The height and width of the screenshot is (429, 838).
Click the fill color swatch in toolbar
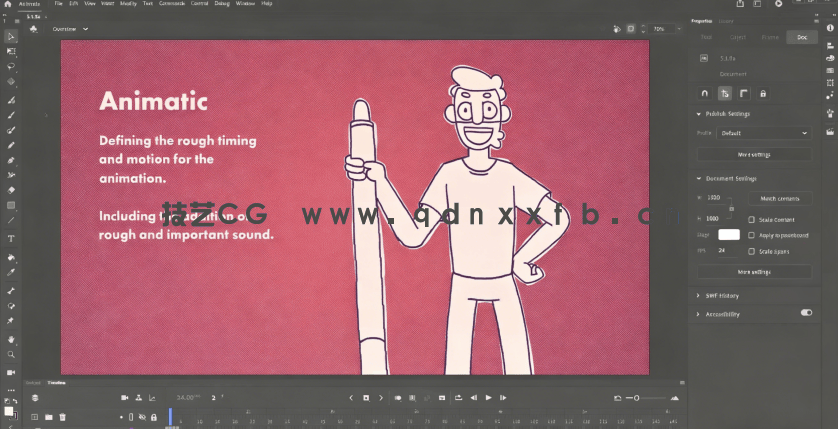click(9, 411)
